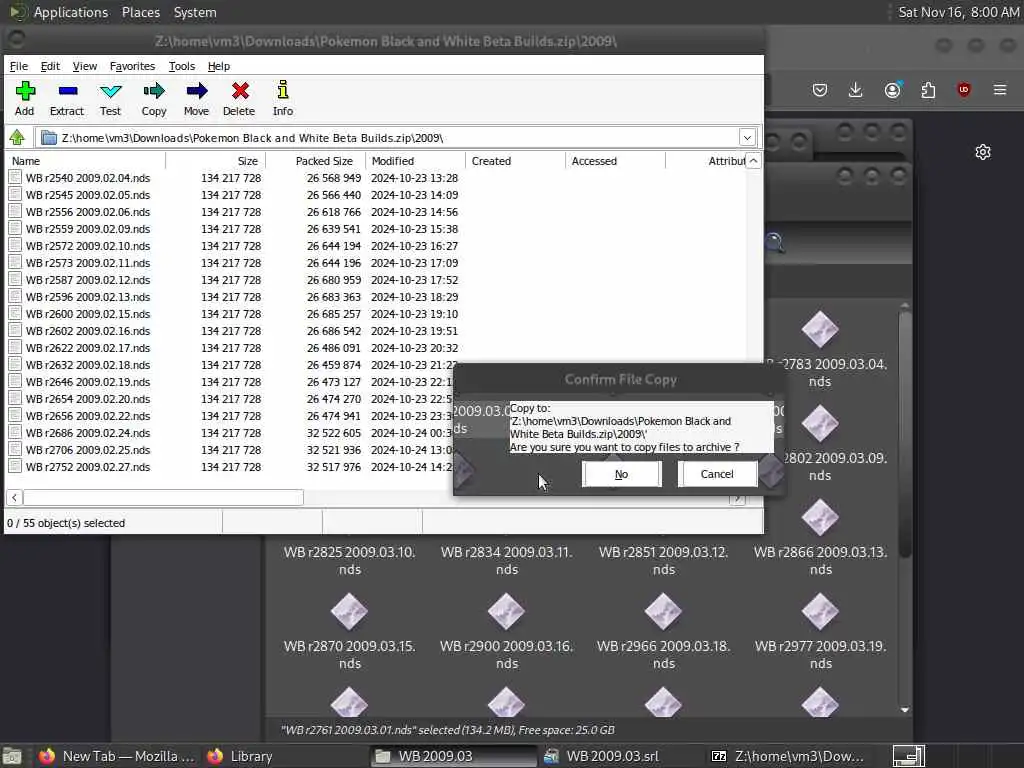Click the Delete toolbar icon
1024x768 pixels.
pos(239,98)
